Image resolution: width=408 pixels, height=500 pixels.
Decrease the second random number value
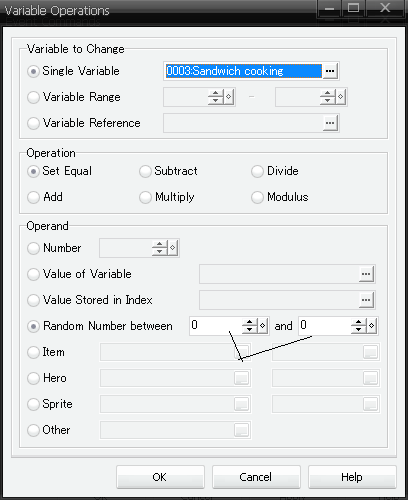[x=359, y=329]
